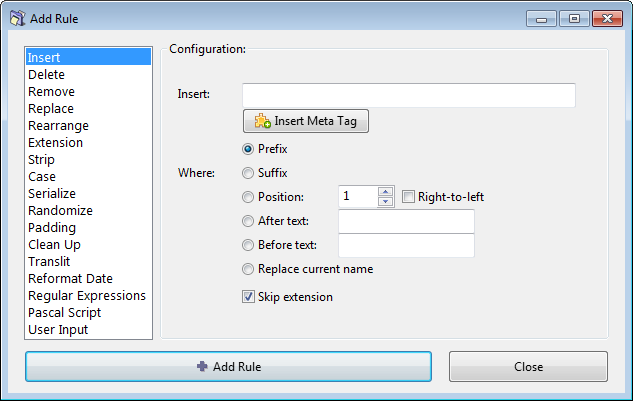633x401 pixels.
Task: Select the Suffix radio option
Action: coord(249,173)
